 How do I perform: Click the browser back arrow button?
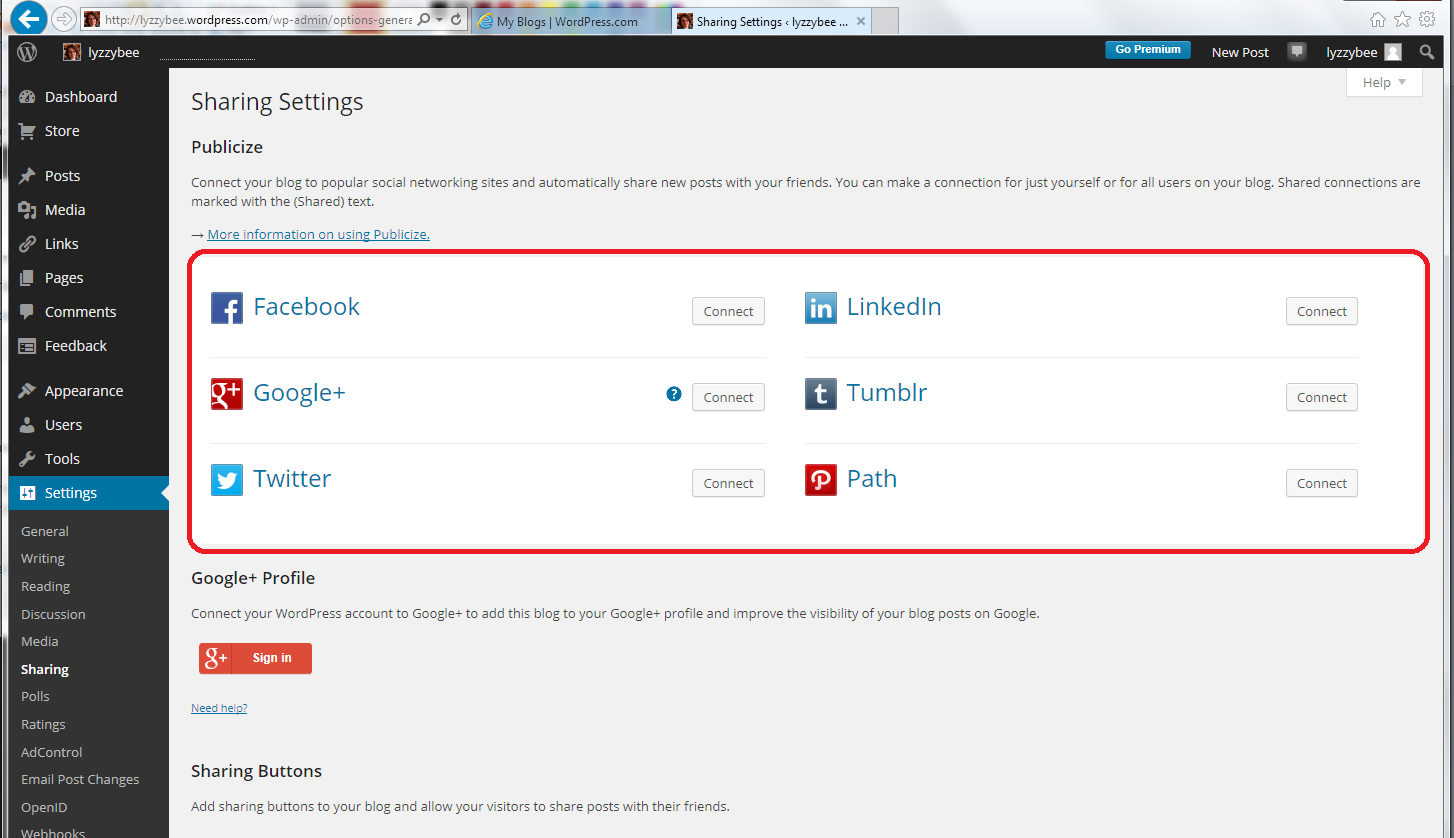pyautogui.click(x=30, y=18)
